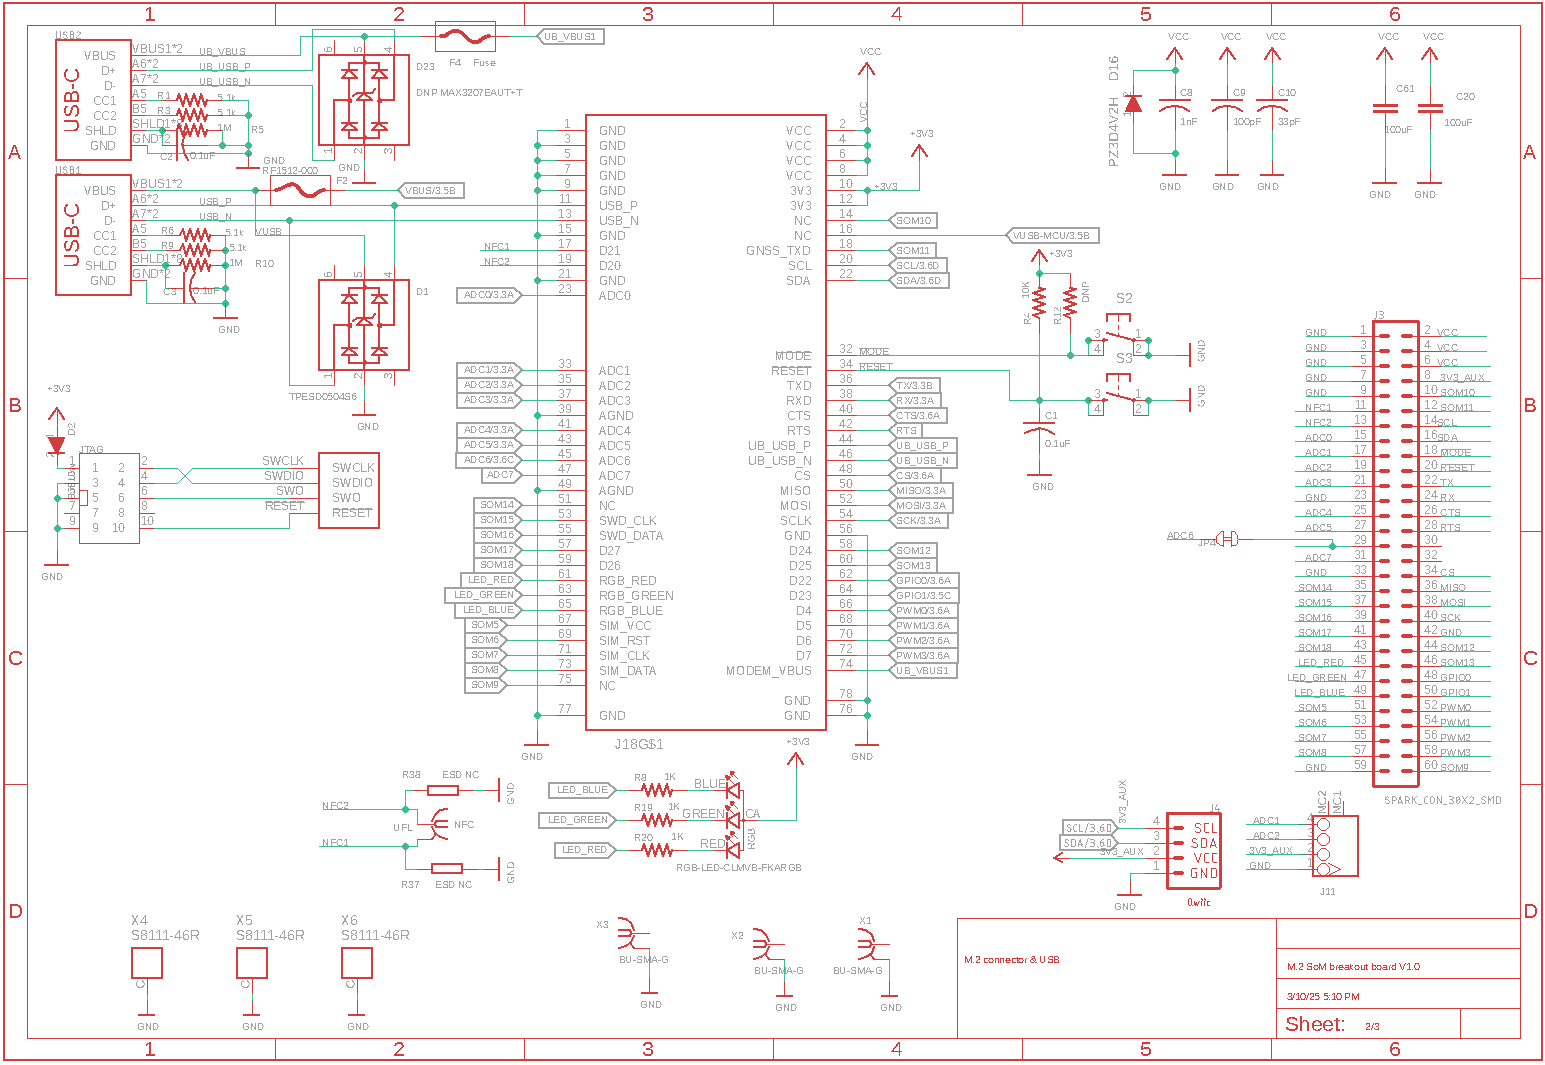
Task: Click the X2 BU-SMA-G connector
Action: (763, 944)
